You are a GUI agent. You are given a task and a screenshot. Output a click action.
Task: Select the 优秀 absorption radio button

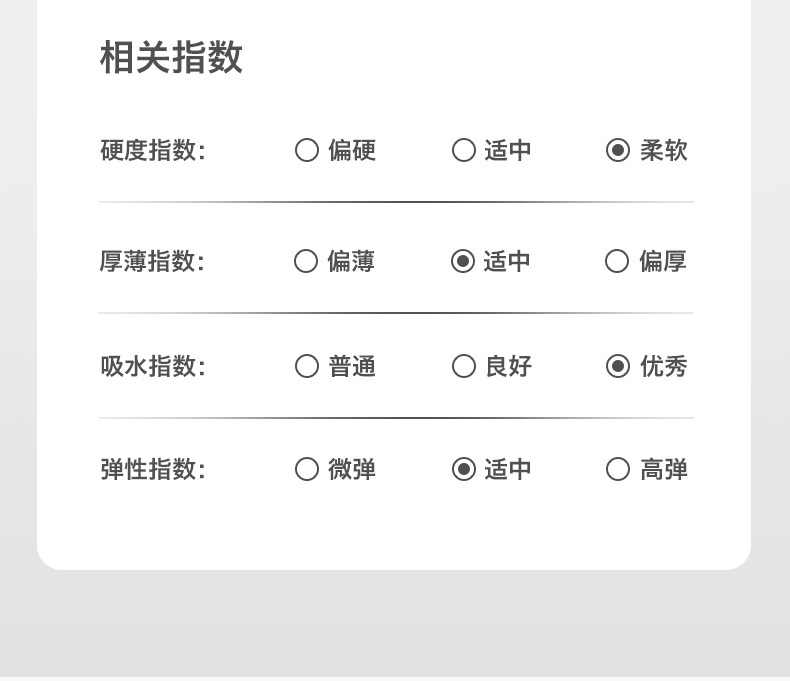(x=618, y=366)
